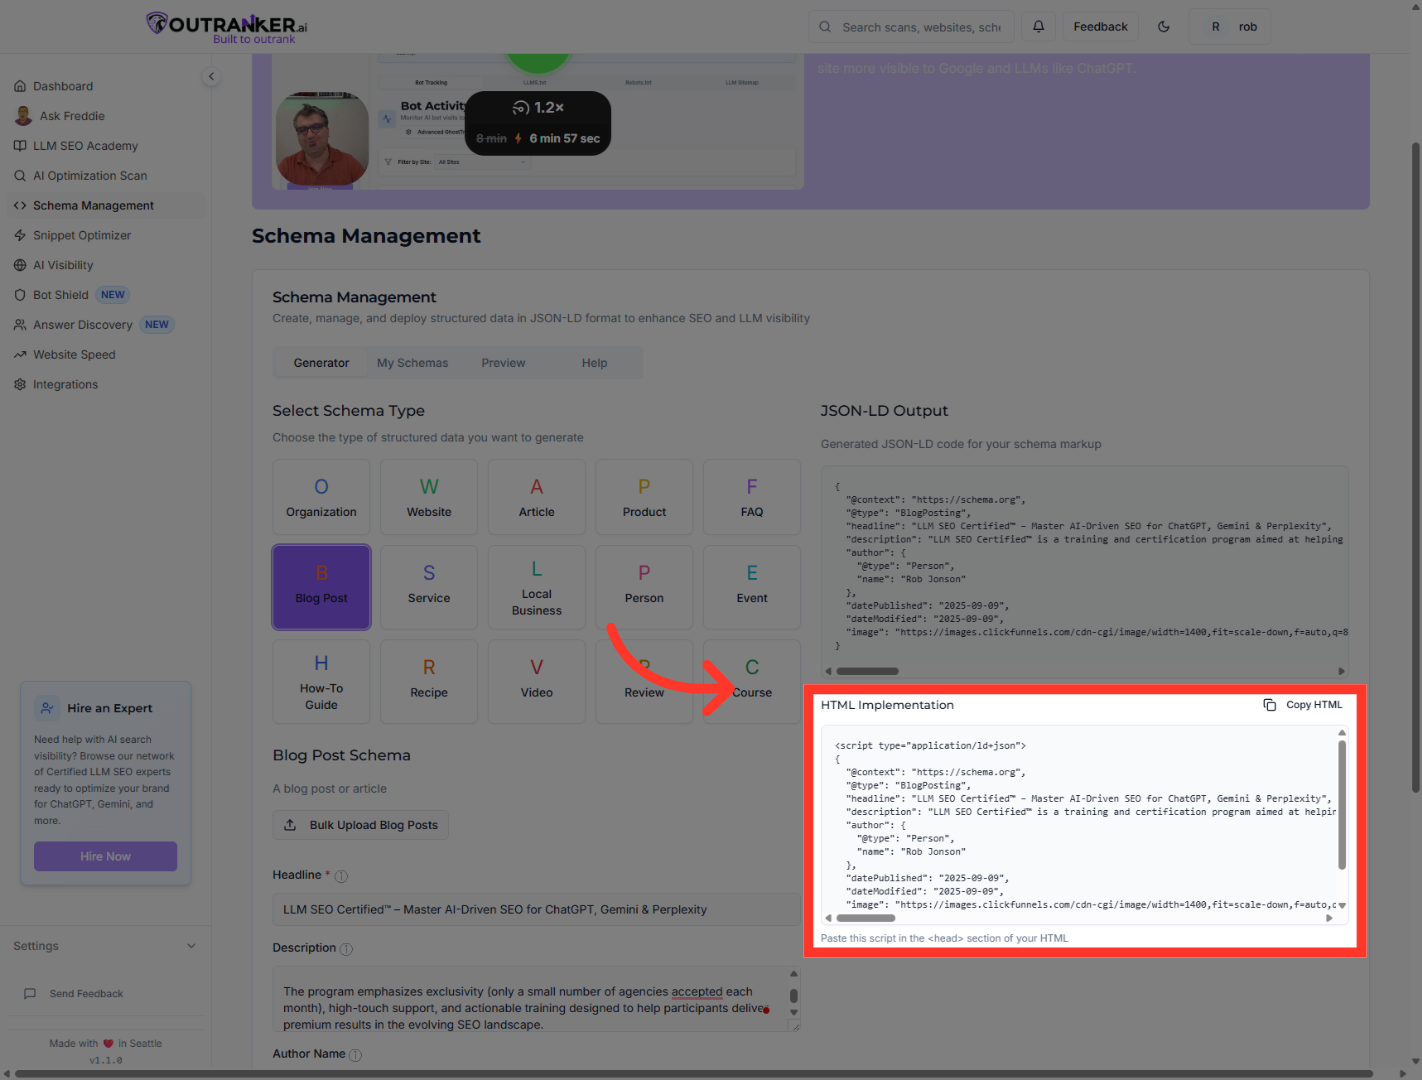The width and height of the screenshot is (1422, 1080).
Task: Click the Hire Now button
Action: point(105,856)
